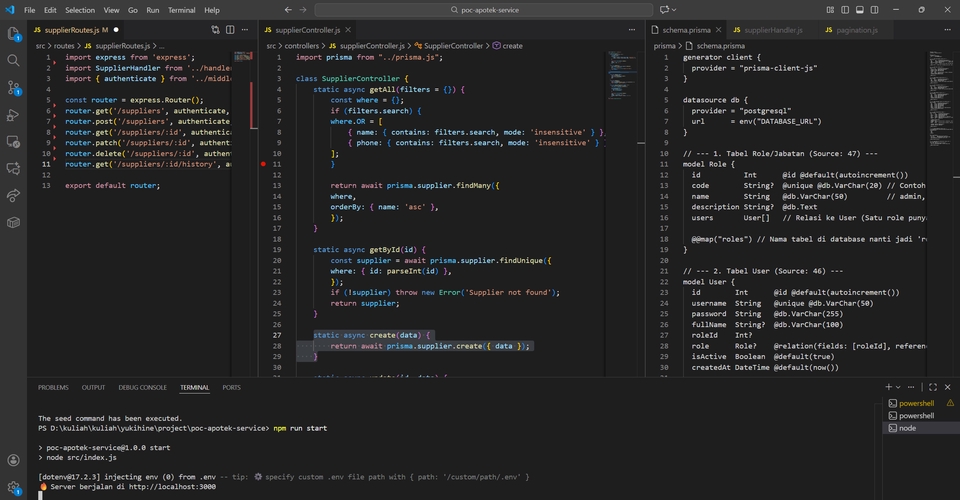960x500 pixels.
Task: Close the schema.prisma tab
Action: click(718, 30)
